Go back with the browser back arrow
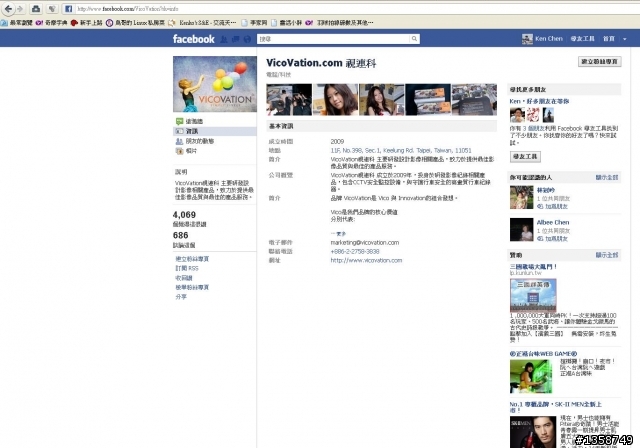The height and width of the screenshot is (448, 640). (x=8, y=9)
